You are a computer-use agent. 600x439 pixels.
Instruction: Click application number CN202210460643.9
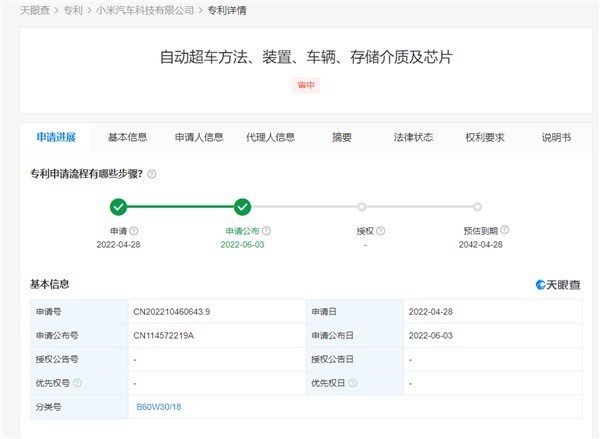pyautogui.click(x=171, y=312)
